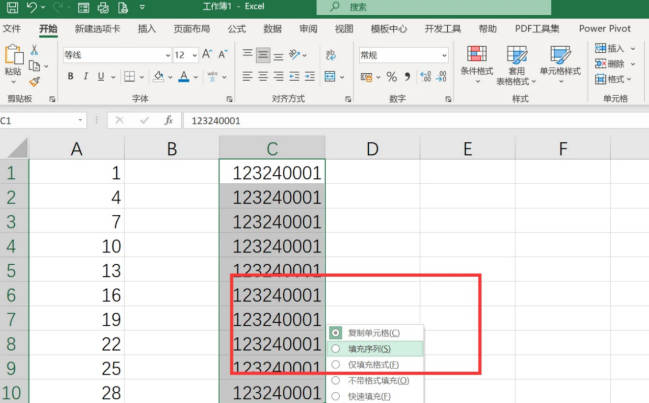
Task: Switch to the Formulas tab
Action: click(237, 29)
